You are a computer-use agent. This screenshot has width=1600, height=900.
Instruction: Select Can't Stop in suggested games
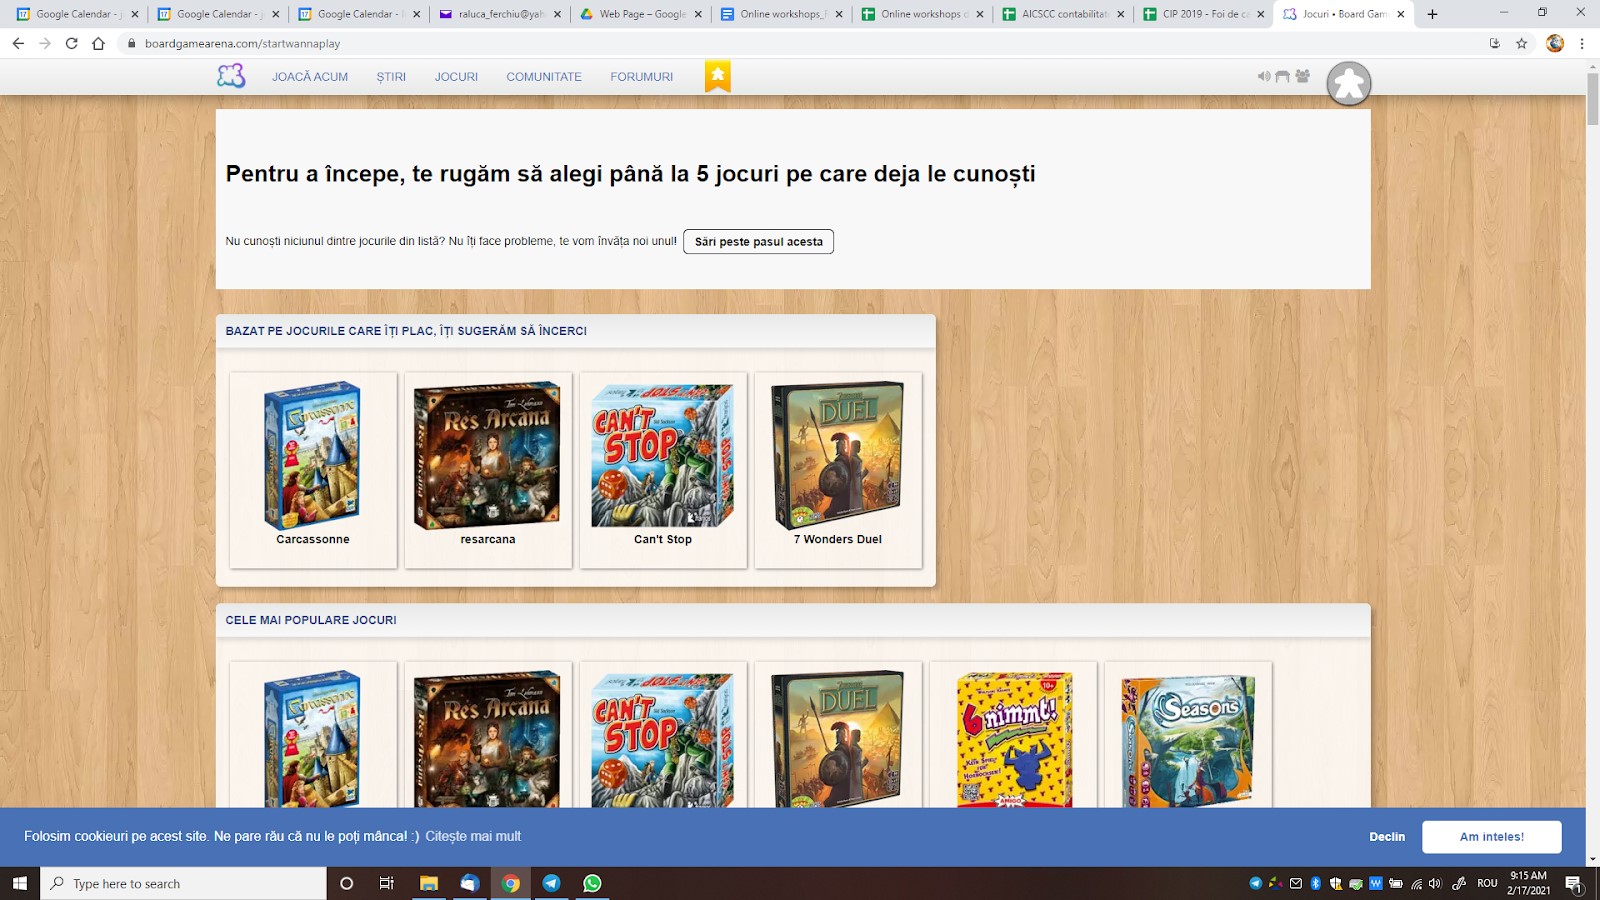[x=663, y=470]
